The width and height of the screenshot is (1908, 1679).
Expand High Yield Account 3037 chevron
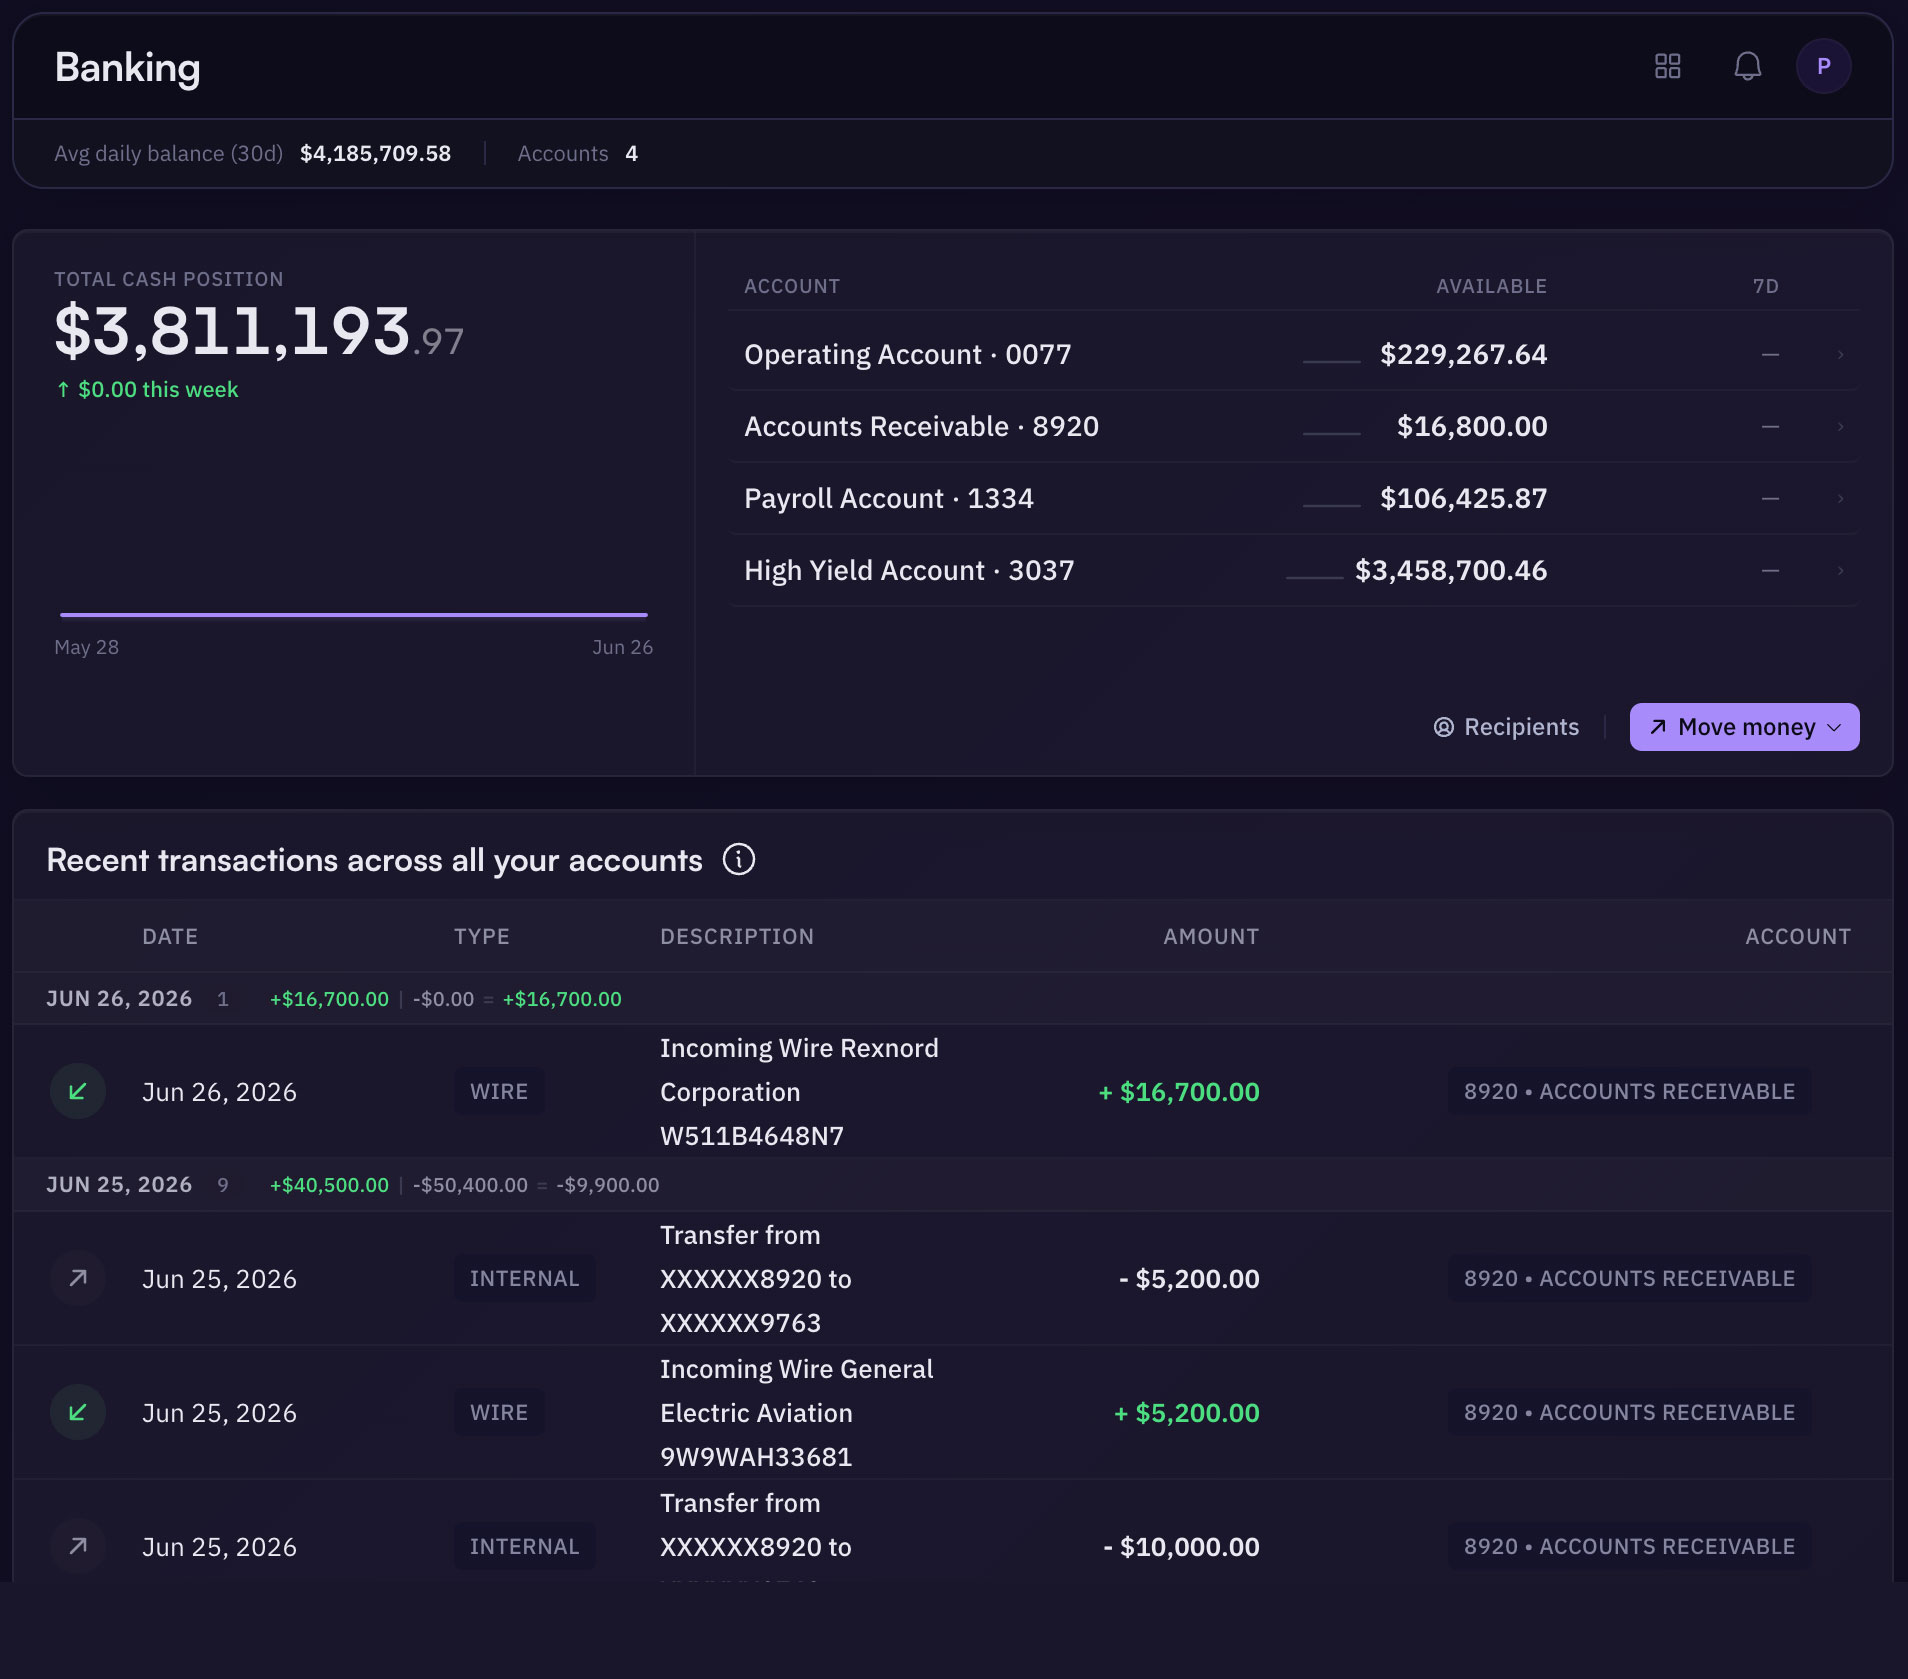(1840, 570)
